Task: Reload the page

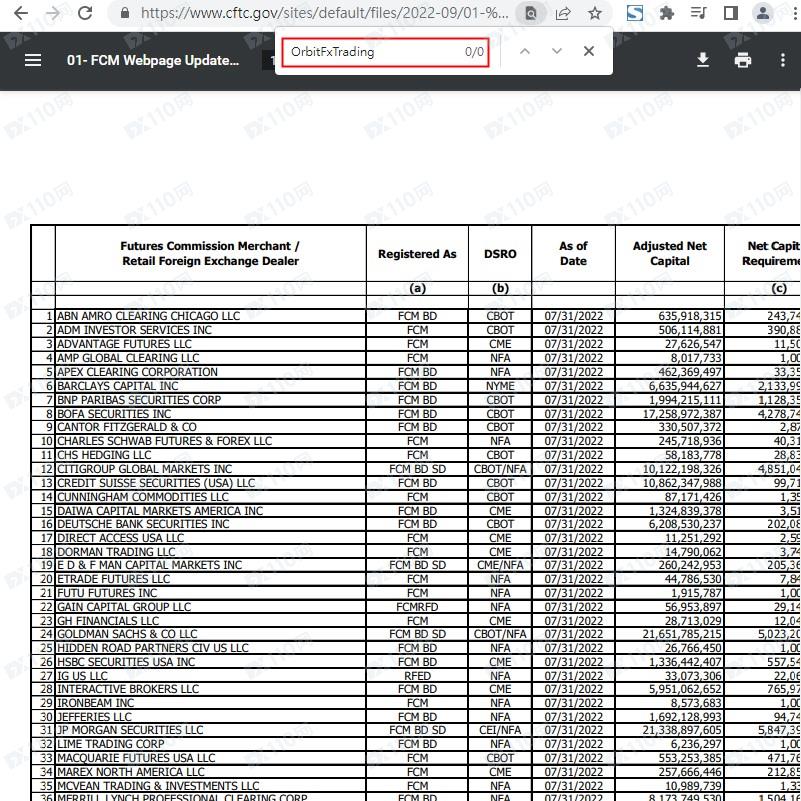Action: click(86, 14)
